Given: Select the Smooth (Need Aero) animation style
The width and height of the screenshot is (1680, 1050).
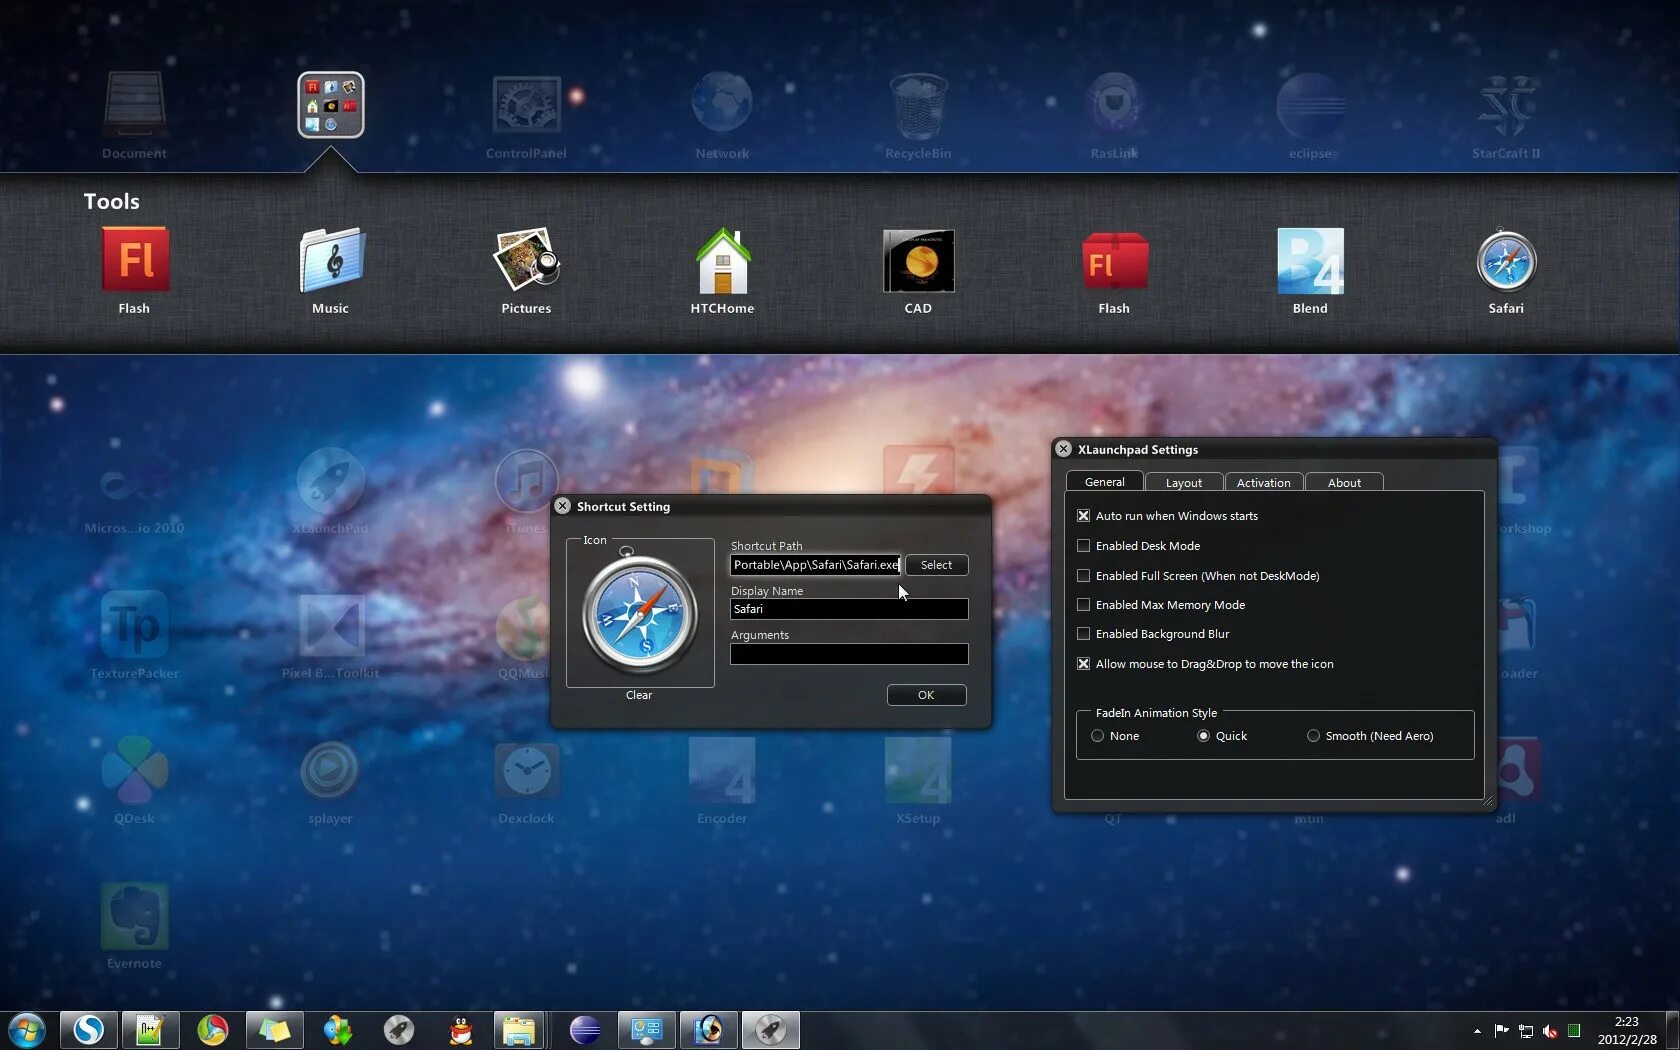Looking at the screenshot, I should click(x=1313, y=736).
